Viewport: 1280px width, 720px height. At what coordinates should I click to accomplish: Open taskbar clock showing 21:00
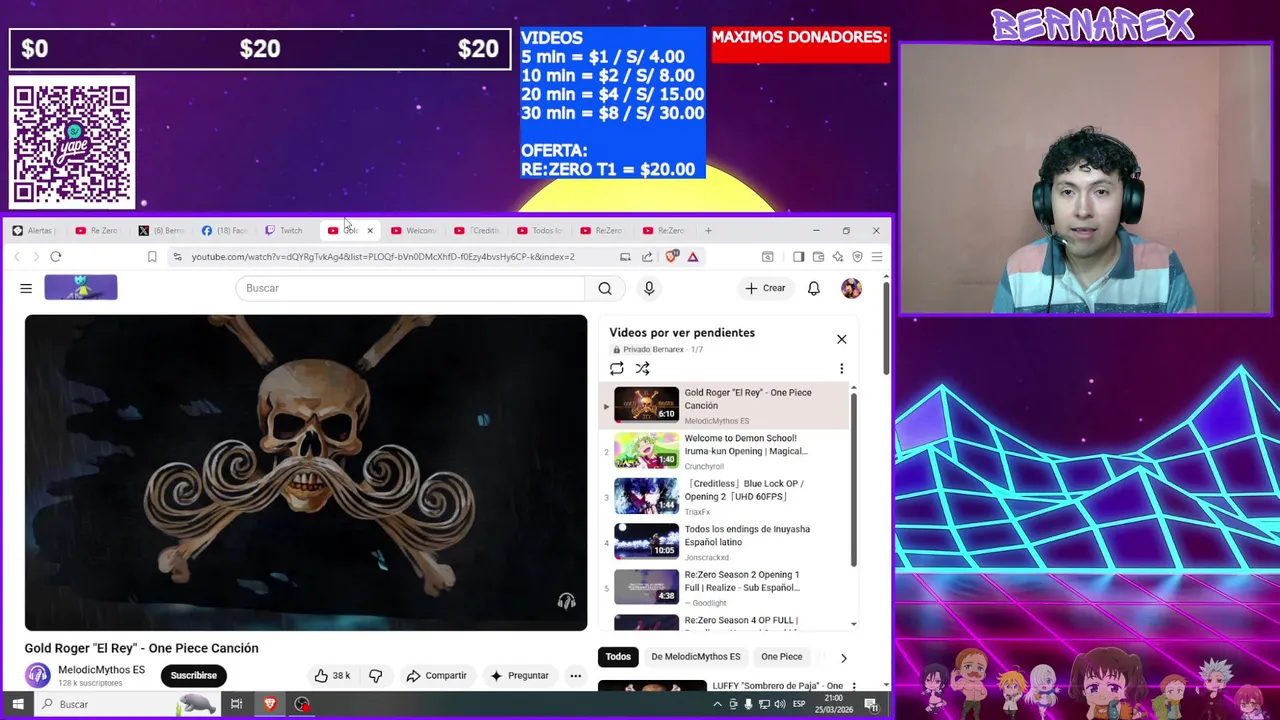click(x=833, y=704)
